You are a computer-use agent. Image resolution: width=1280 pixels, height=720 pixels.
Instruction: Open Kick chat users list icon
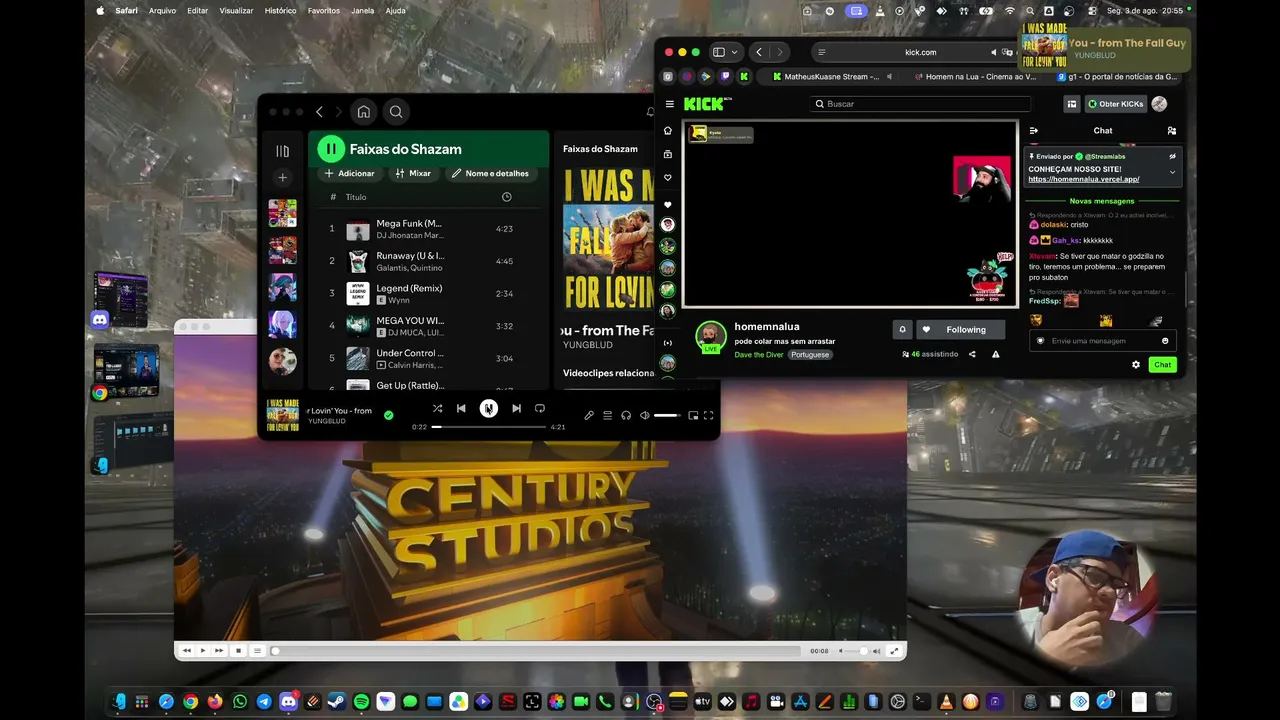(x=1172, y=130)
